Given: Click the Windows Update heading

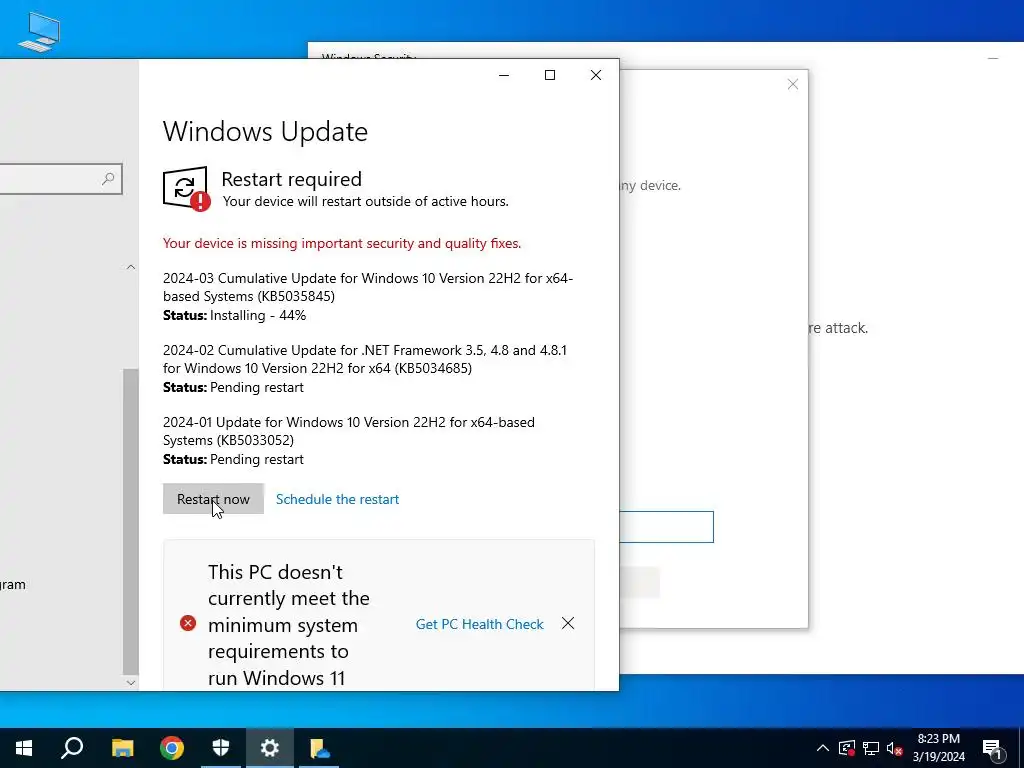Looking at the screenshot, I should (265, 132).
